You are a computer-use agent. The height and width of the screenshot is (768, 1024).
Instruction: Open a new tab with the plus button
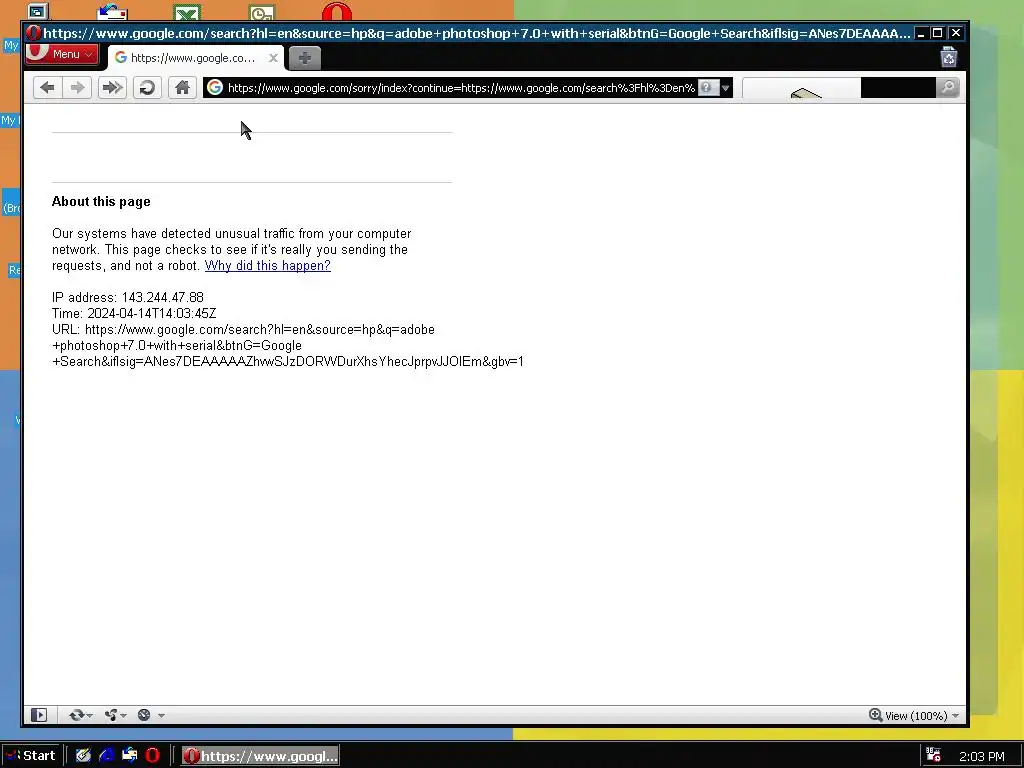[x=304, y=58]
